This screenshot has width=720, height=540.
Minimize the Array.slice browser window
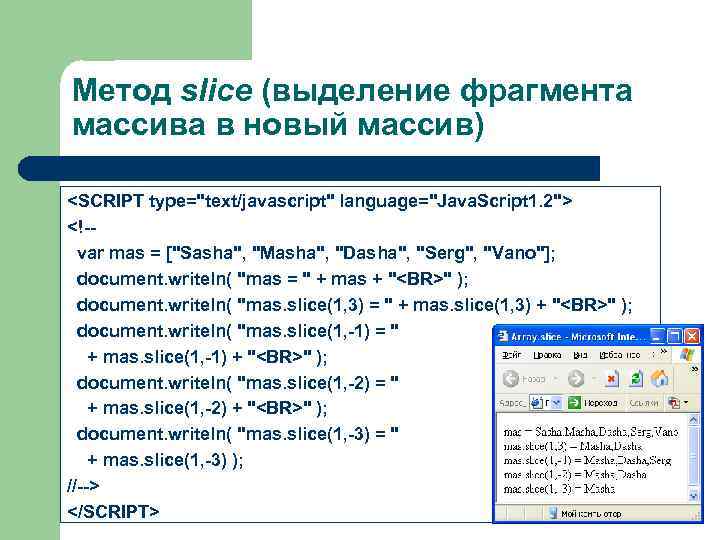[x=657, y=336]
